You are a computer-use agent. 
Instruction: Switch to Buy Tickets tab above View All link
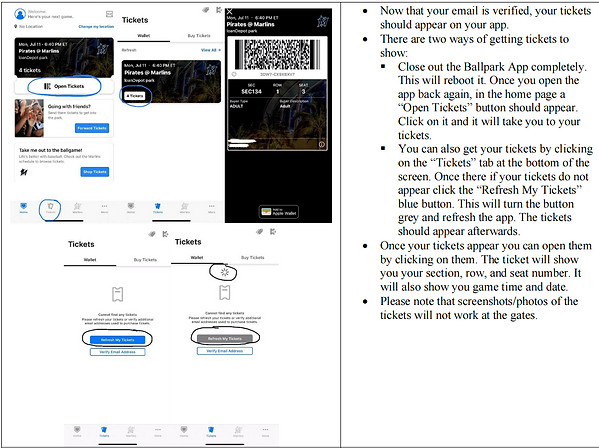(x=199, y=36)
